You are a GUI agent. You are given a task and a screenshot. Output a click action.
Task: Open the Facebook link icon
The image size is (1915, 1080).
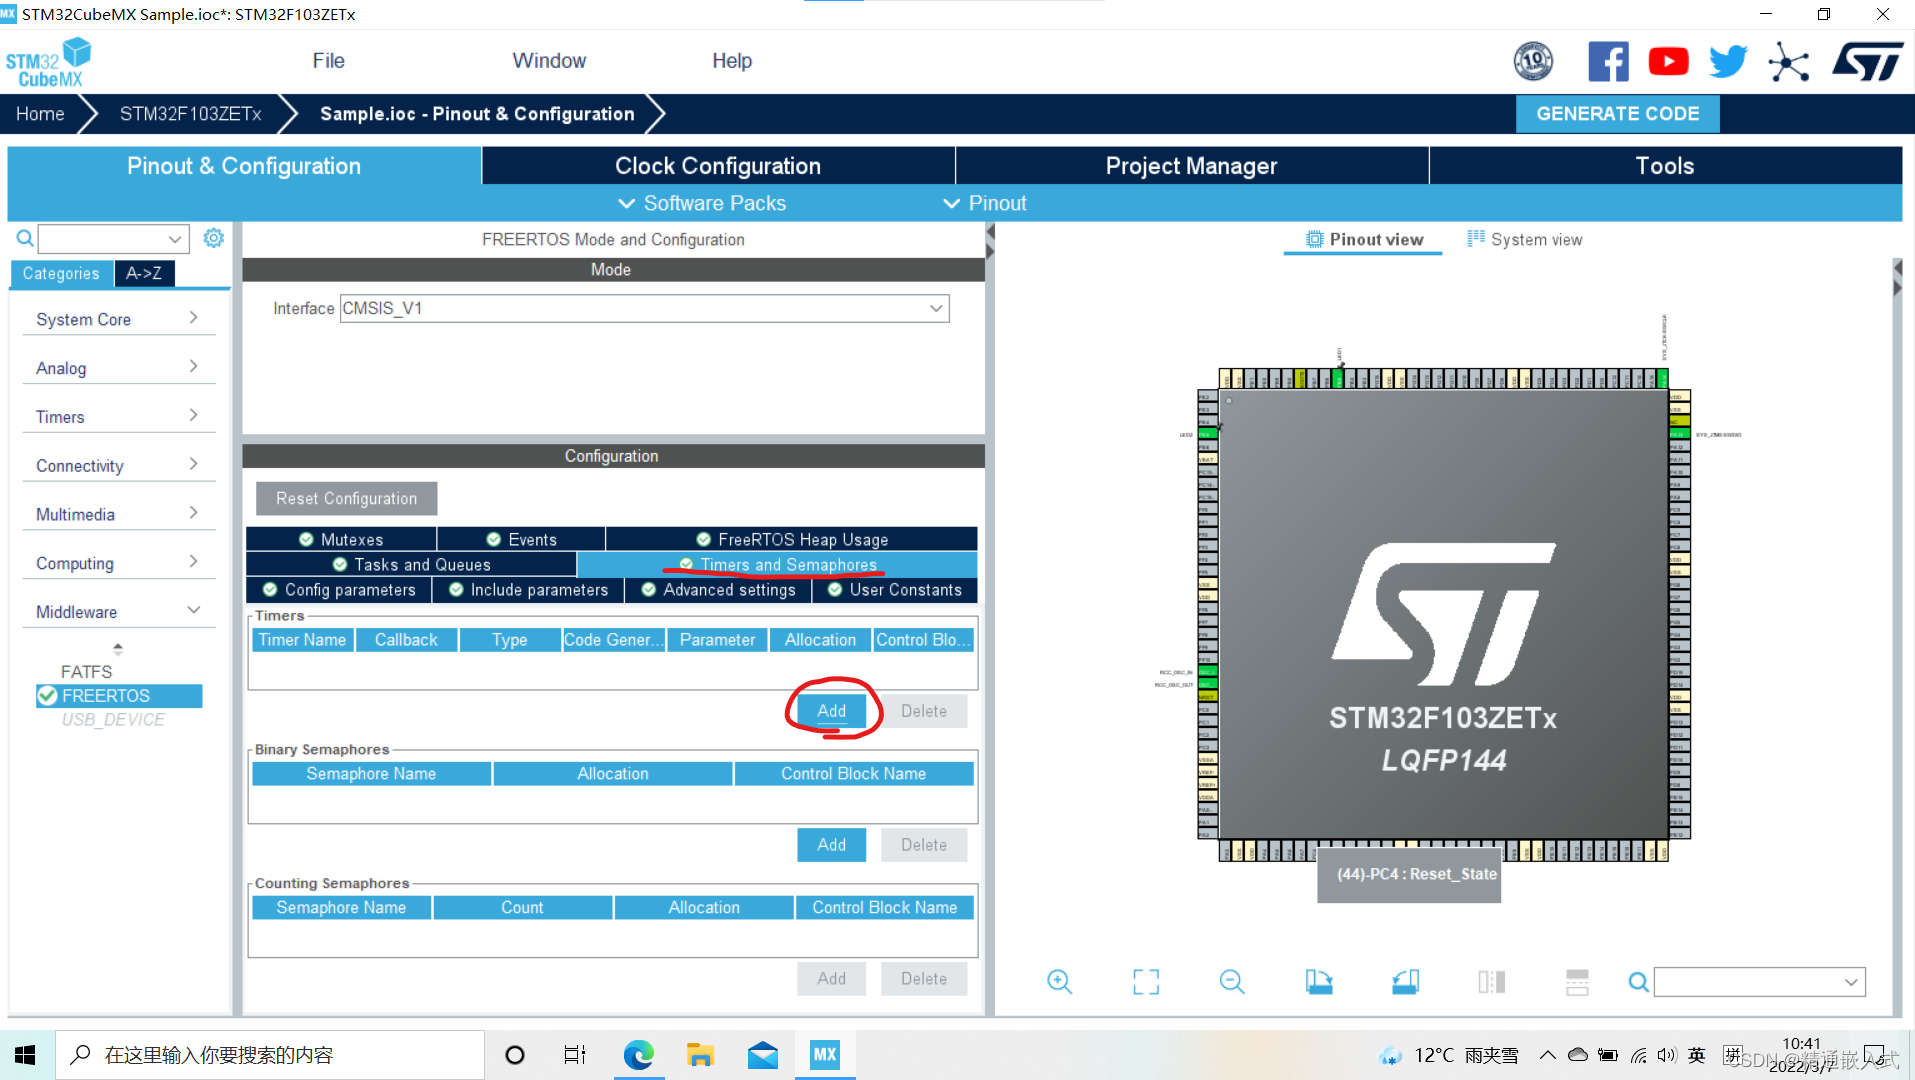1608,62
